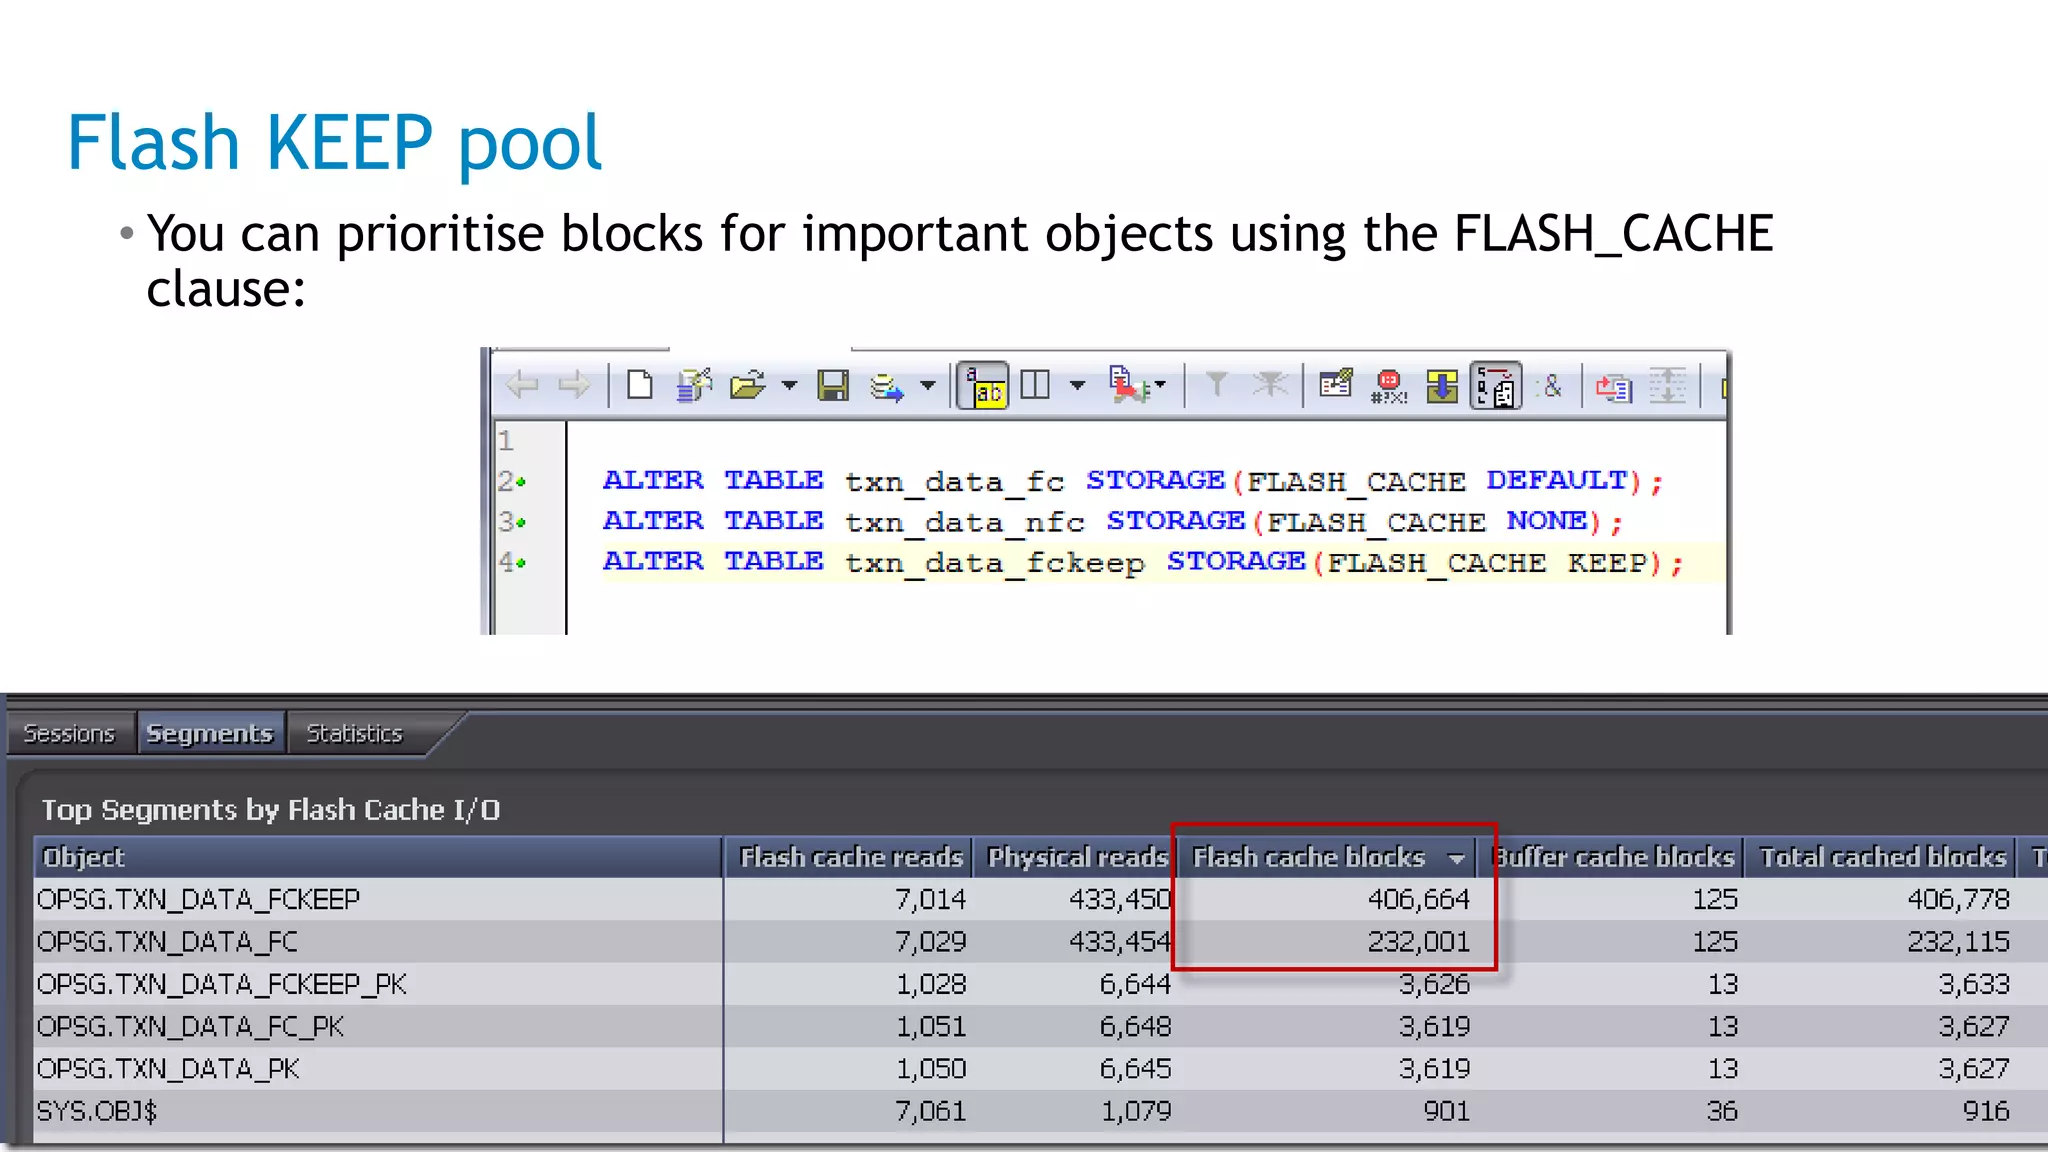Click the filter funnel icon
2048x1152 pixels.
coord(1216,384)
